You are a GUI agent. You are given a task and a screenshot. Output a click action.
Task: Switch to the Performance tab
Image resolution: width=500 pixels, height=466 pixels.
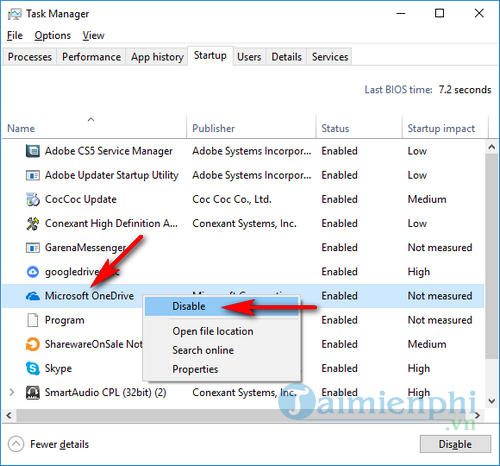pyautogui.click(x=91, y=57)
